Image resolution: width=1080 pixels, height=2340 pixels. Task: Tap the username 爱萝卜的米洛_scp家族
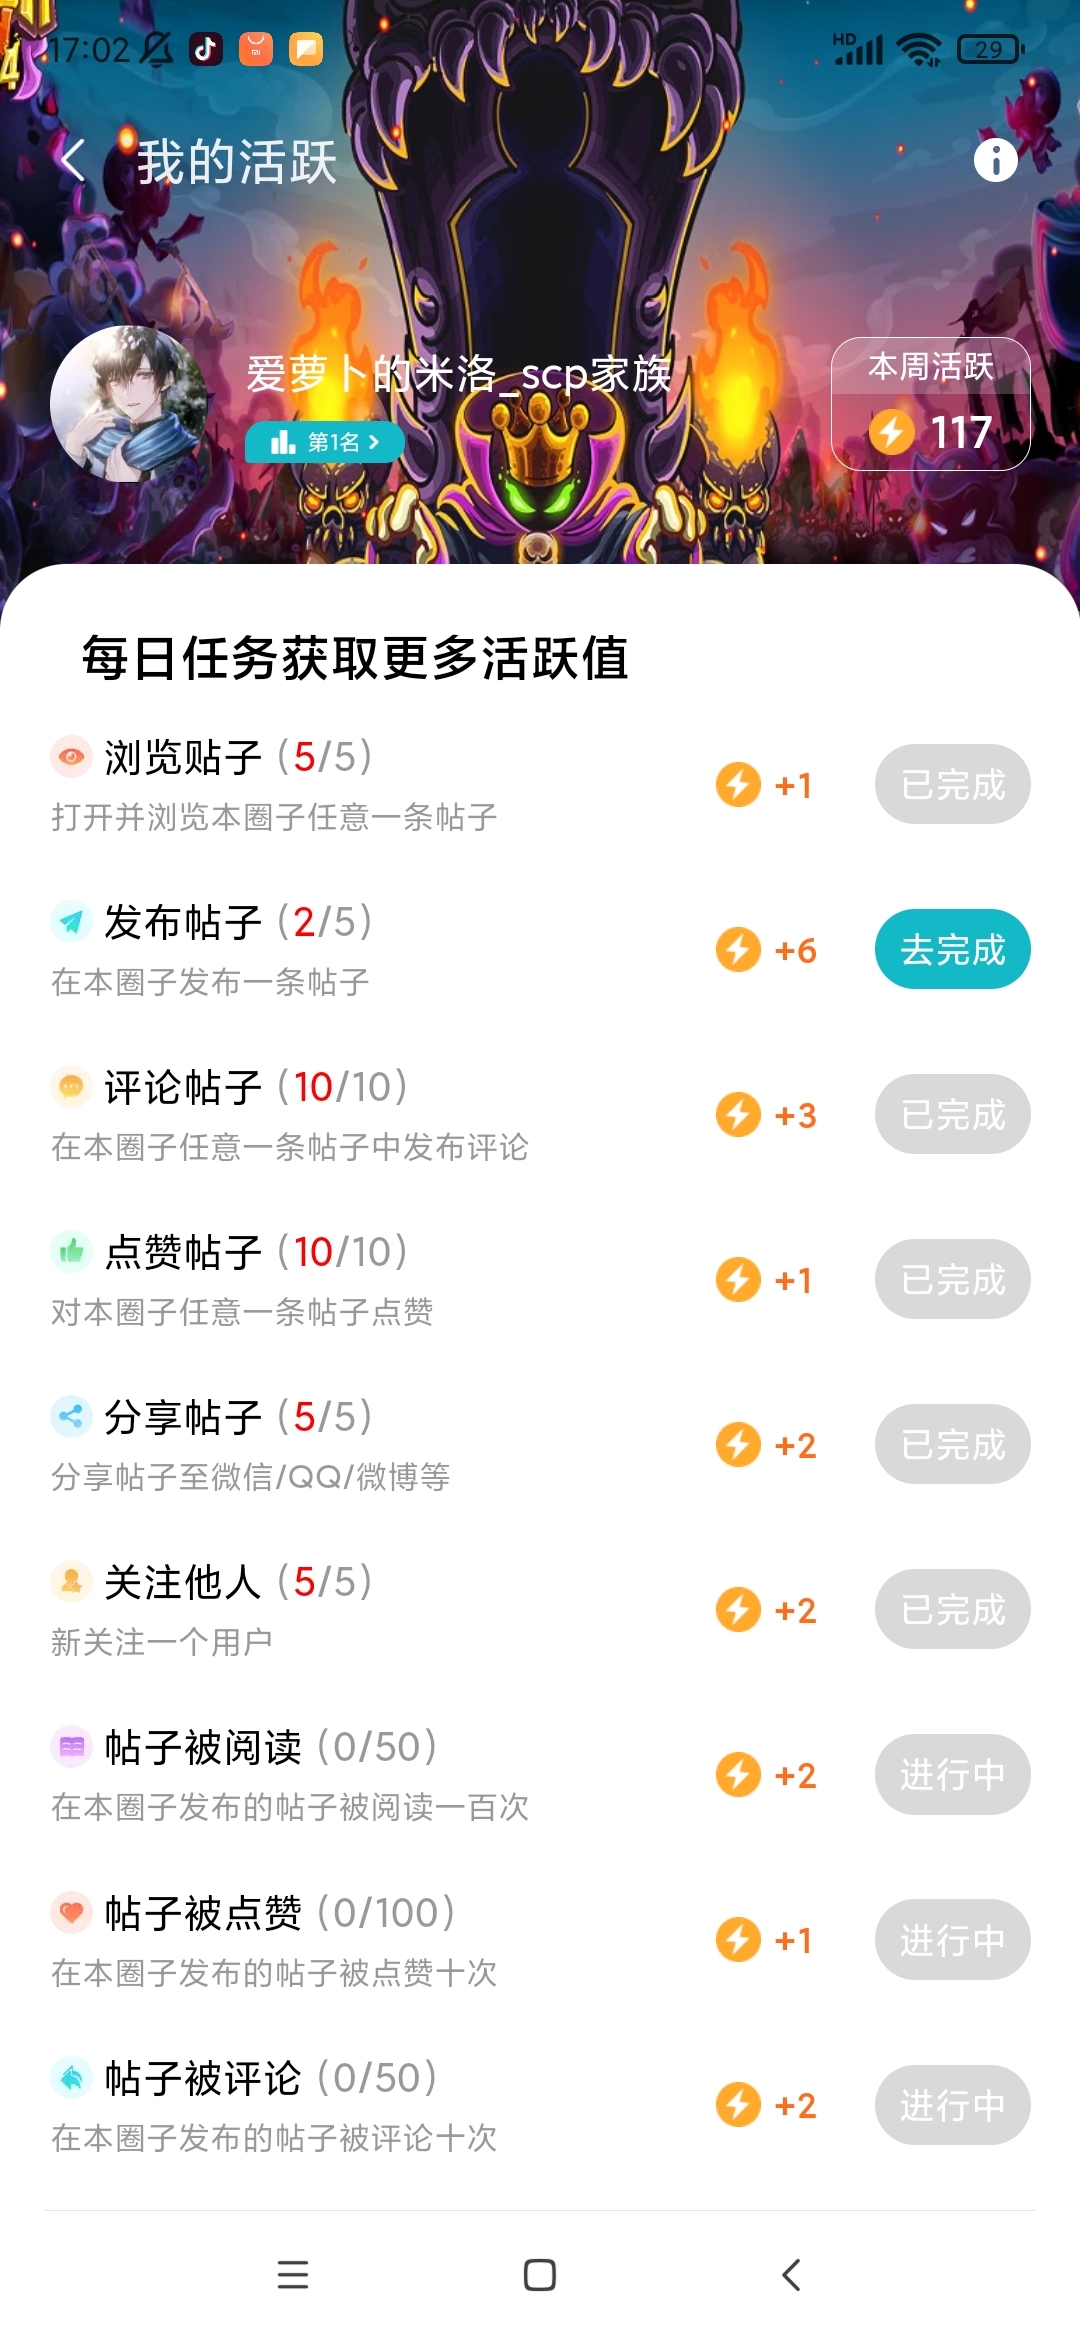tap(458, 374)
